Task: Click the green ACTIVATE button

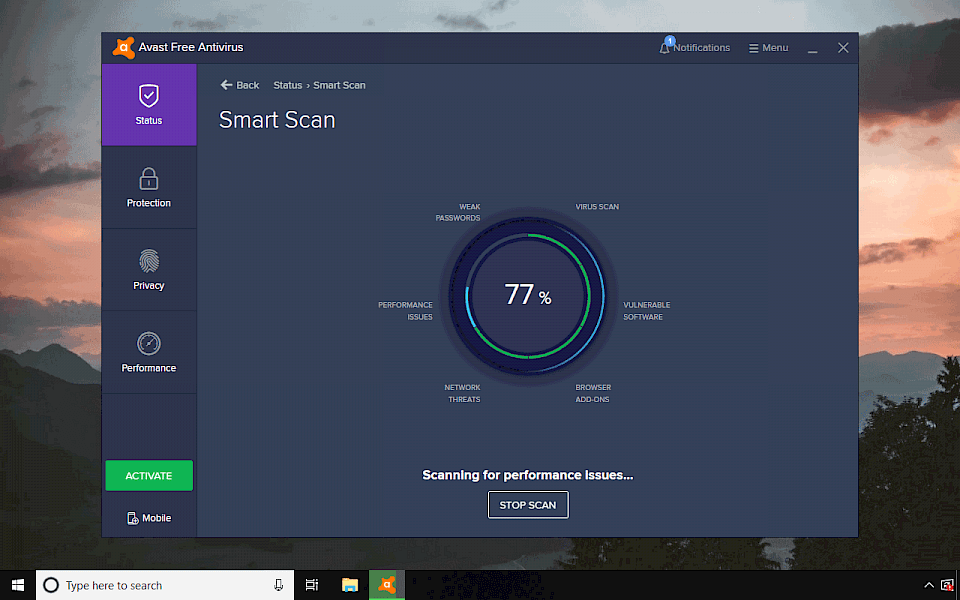Action: tap(149, 476)
